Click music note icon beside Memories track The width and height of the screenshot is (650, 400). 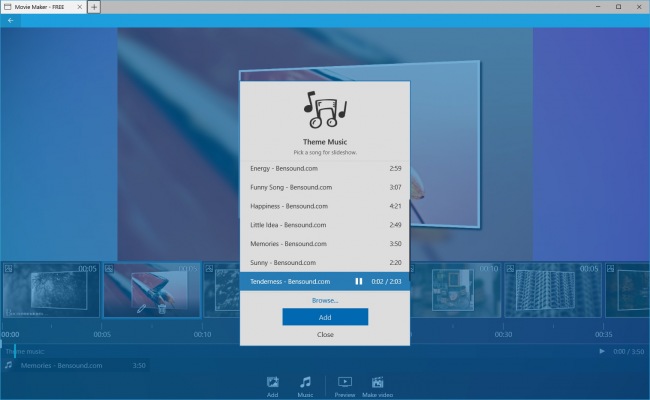(x=8, y=365)
